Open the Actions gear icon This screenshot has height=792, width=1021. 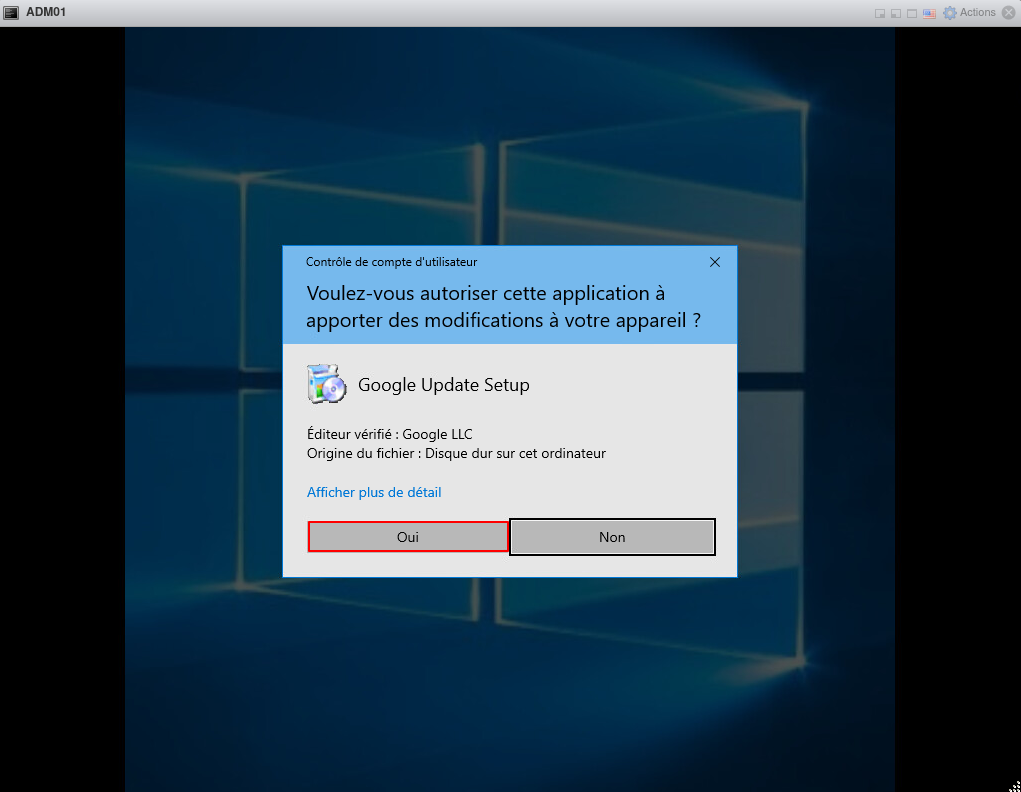click(x=949, y=13)
